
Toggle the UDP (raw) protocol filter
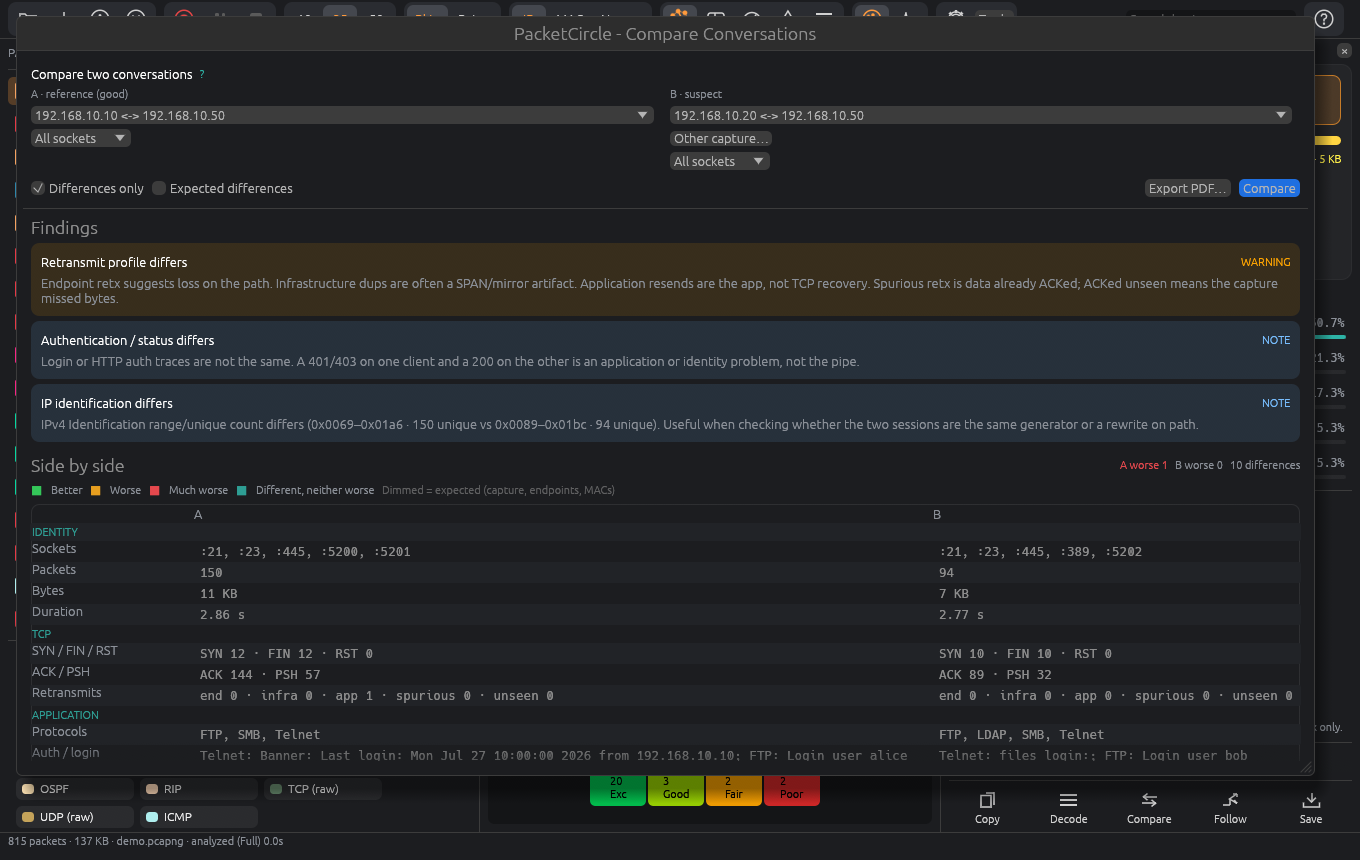coord(75,817)
